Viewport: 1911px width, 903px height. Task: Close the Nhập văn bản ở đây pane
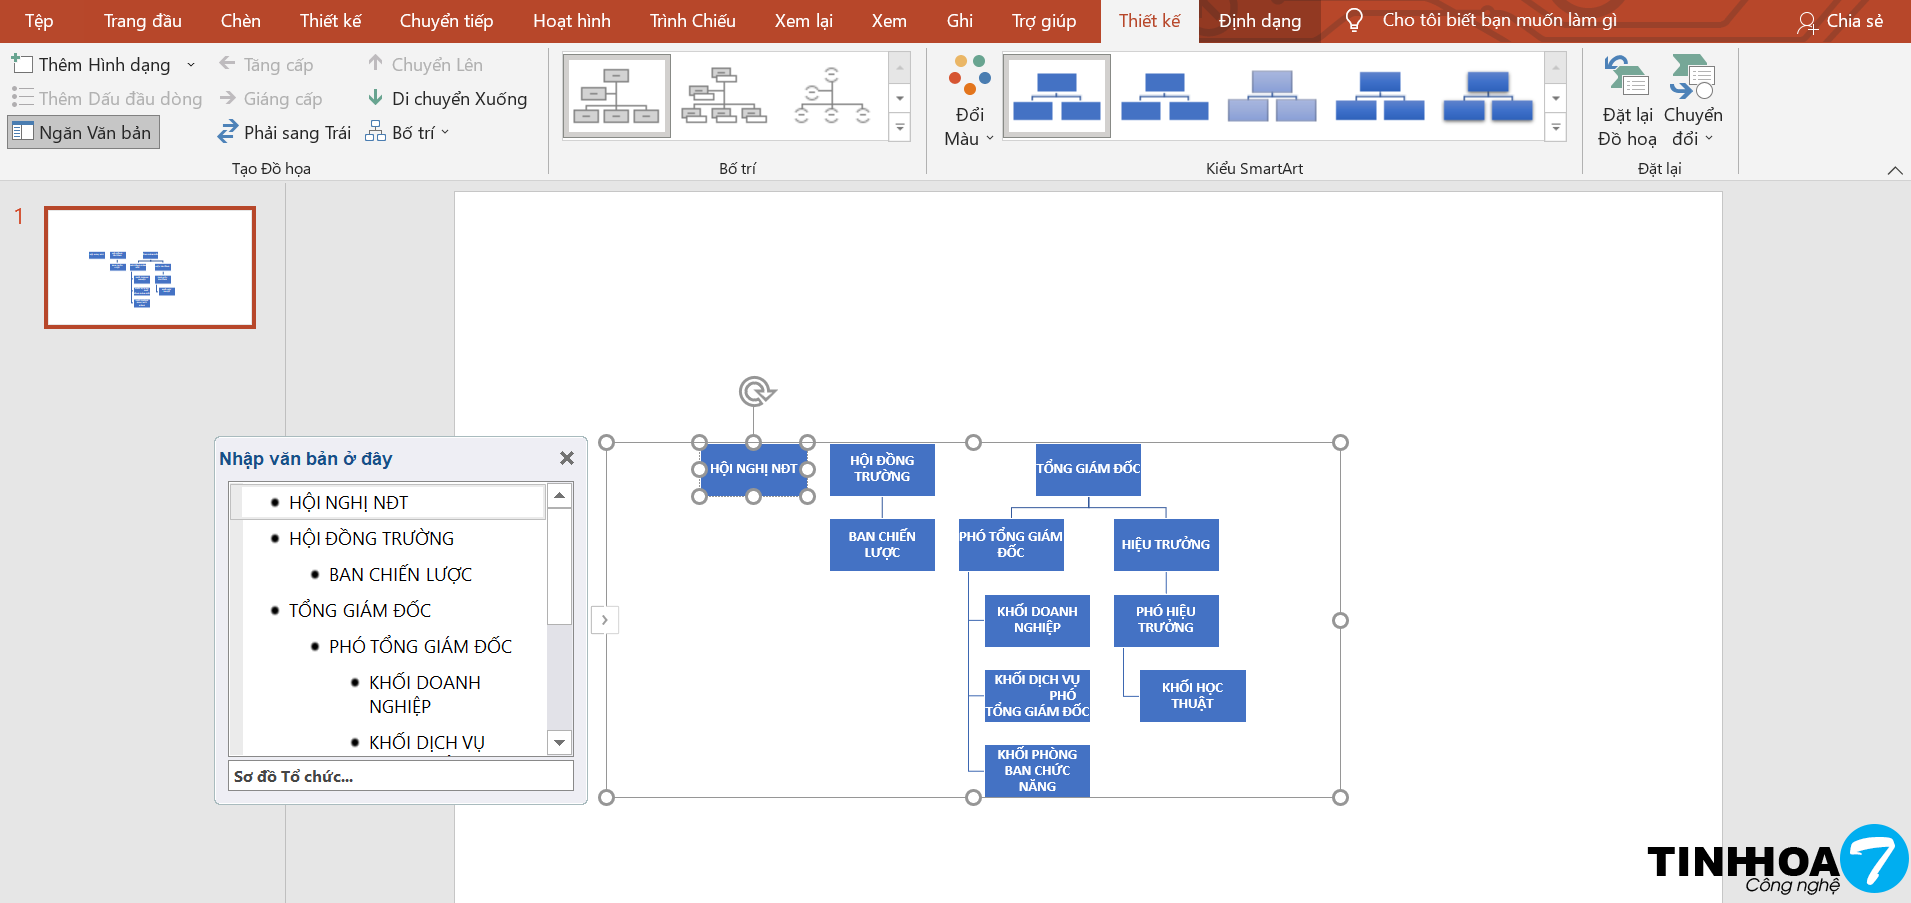click(567, 458)
